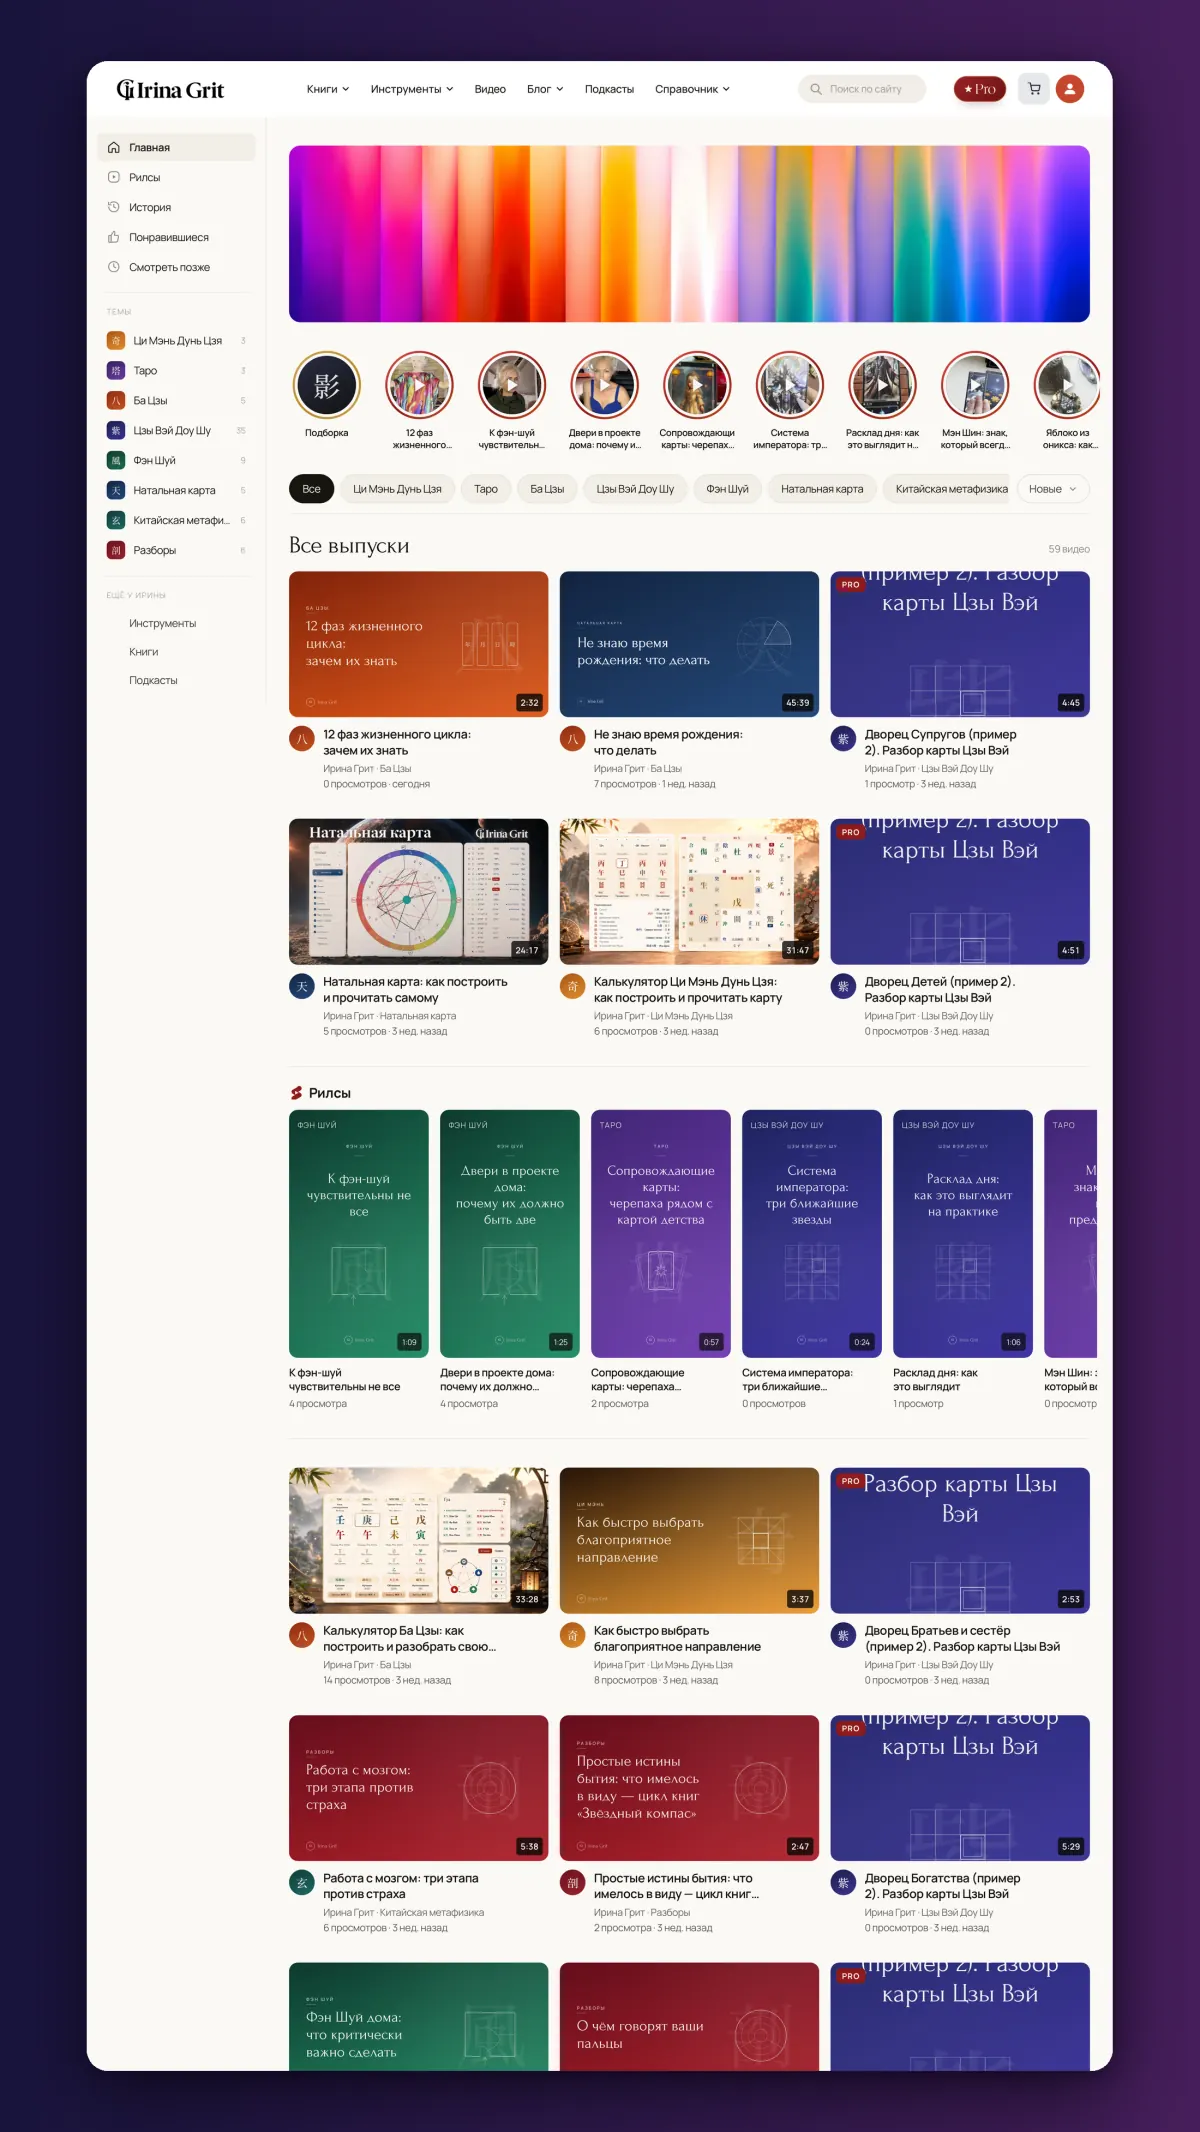Click channel avatar next to Не знаю время рождения

[572, 739]
